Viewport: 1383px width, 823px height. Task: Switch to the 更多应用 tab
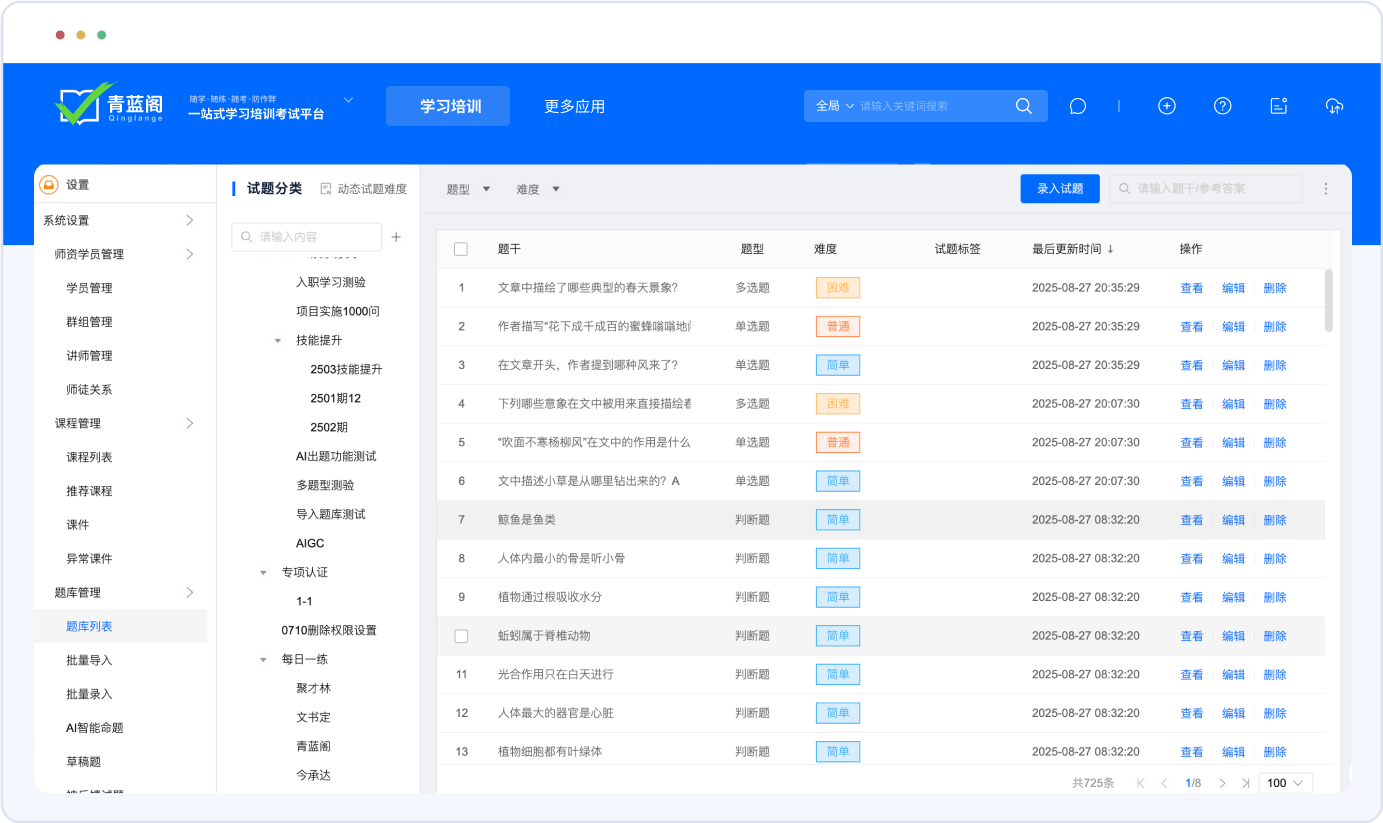(574, 106)
